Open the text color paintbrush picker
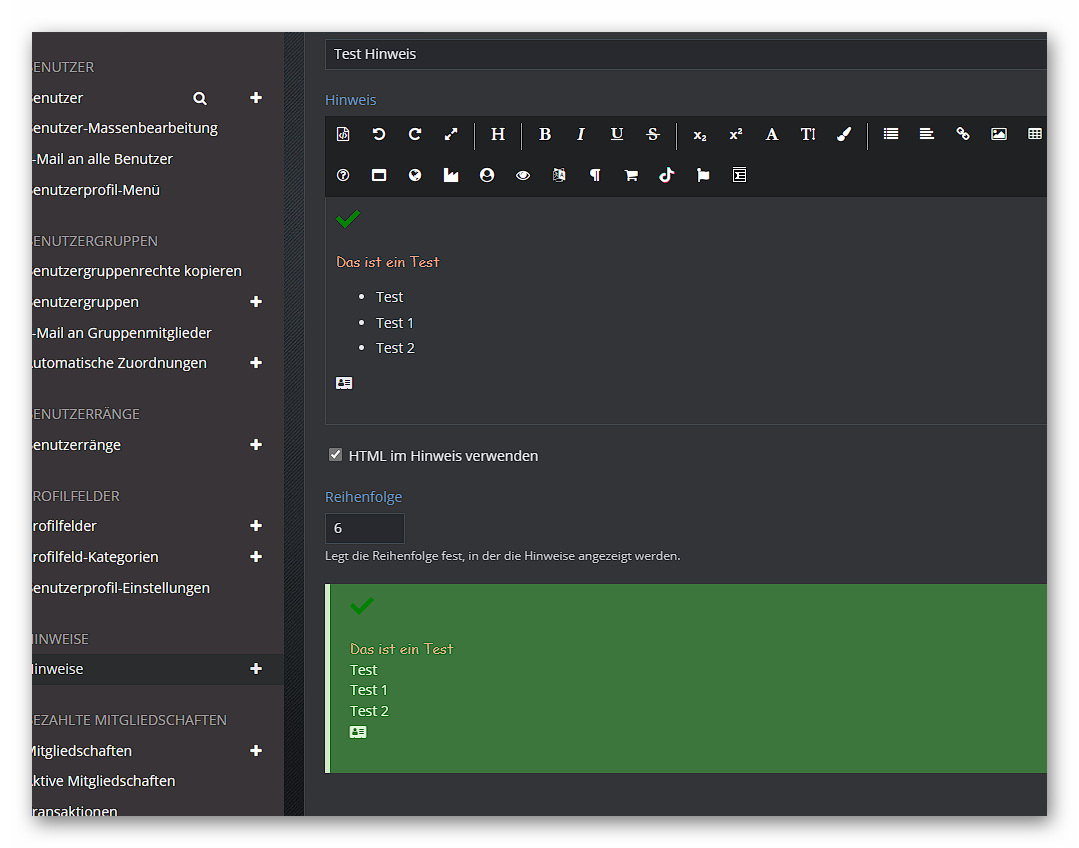1079x848 pixels. click(844, 134)
